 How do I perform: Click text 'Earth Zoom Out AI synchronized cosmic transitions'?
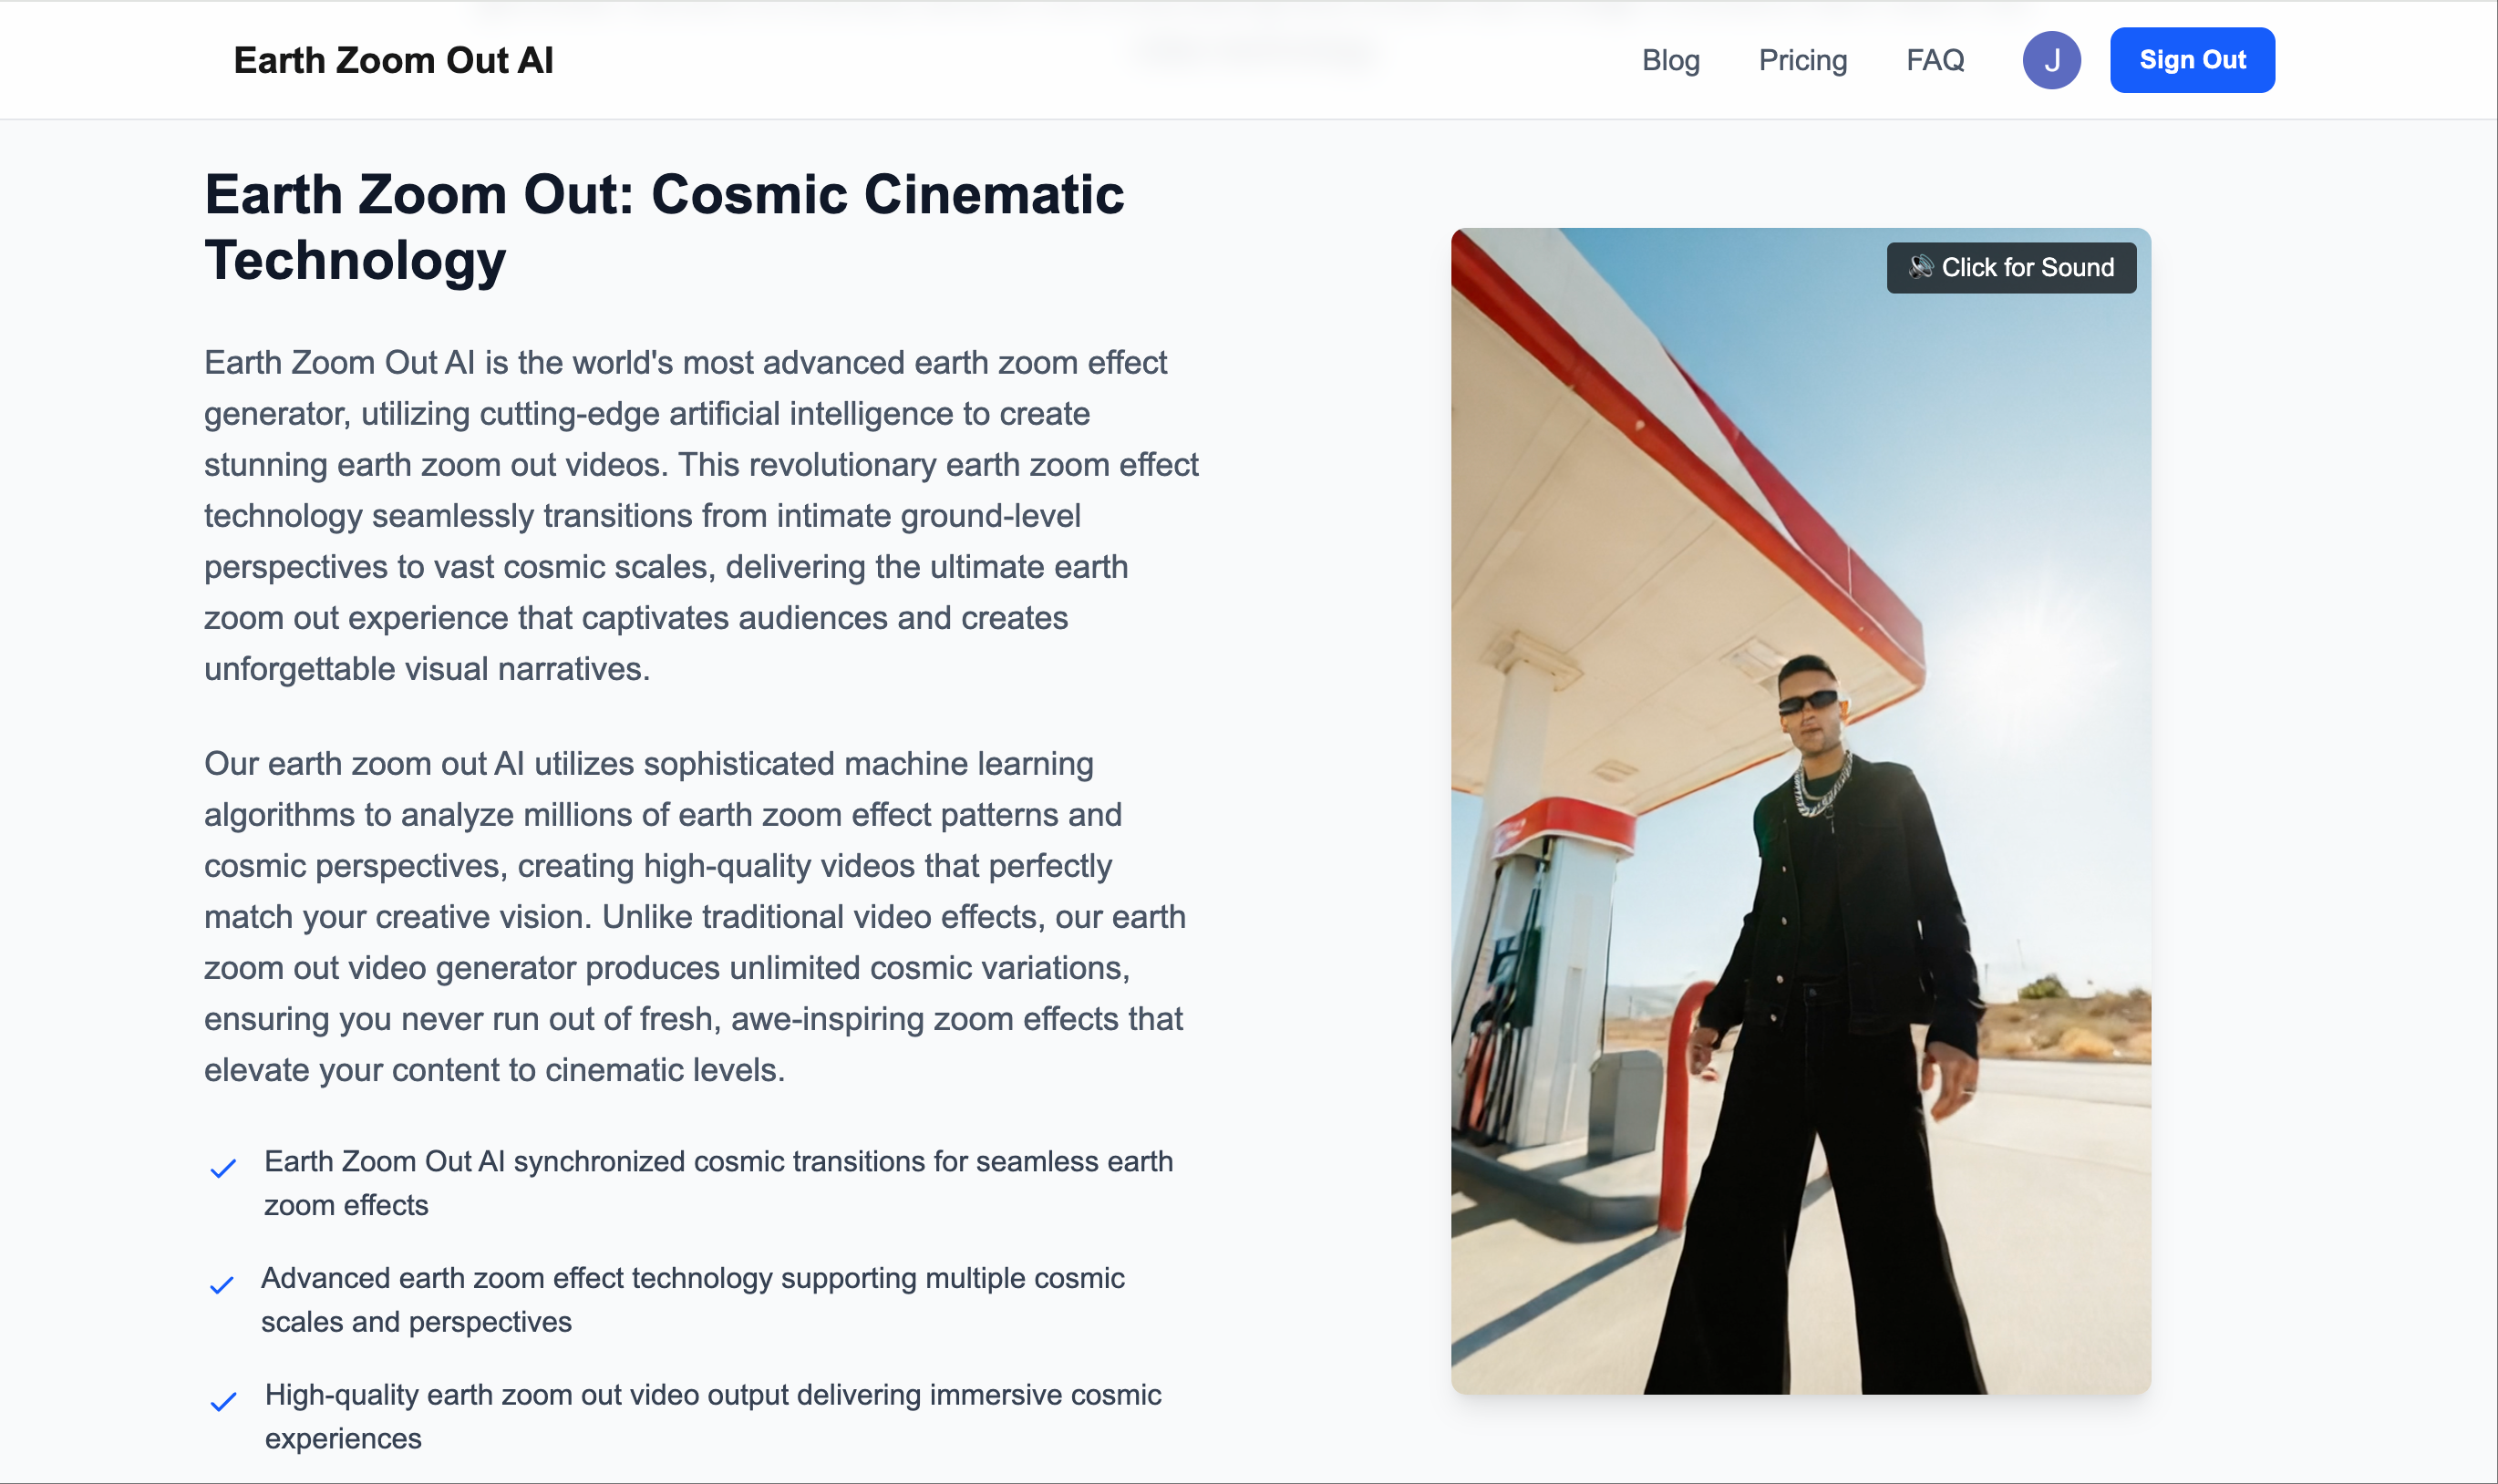718,1182
